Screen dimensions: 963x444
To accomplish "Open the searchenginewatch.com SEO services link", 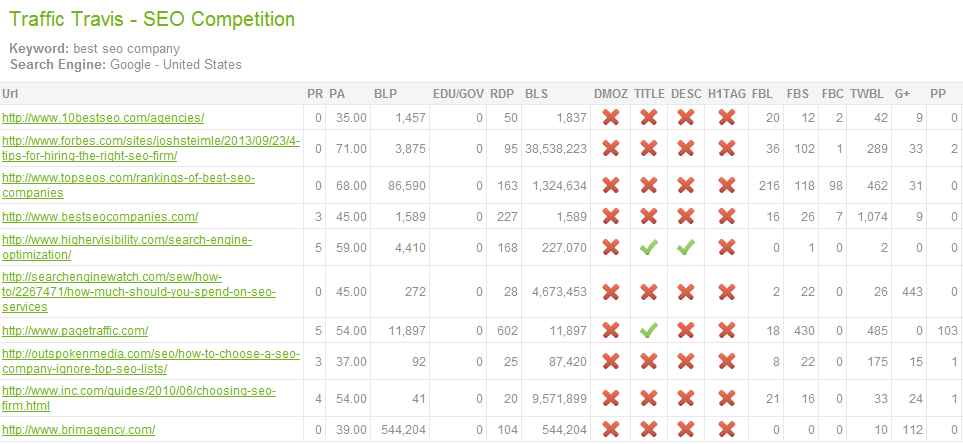I will coord(139,292).
